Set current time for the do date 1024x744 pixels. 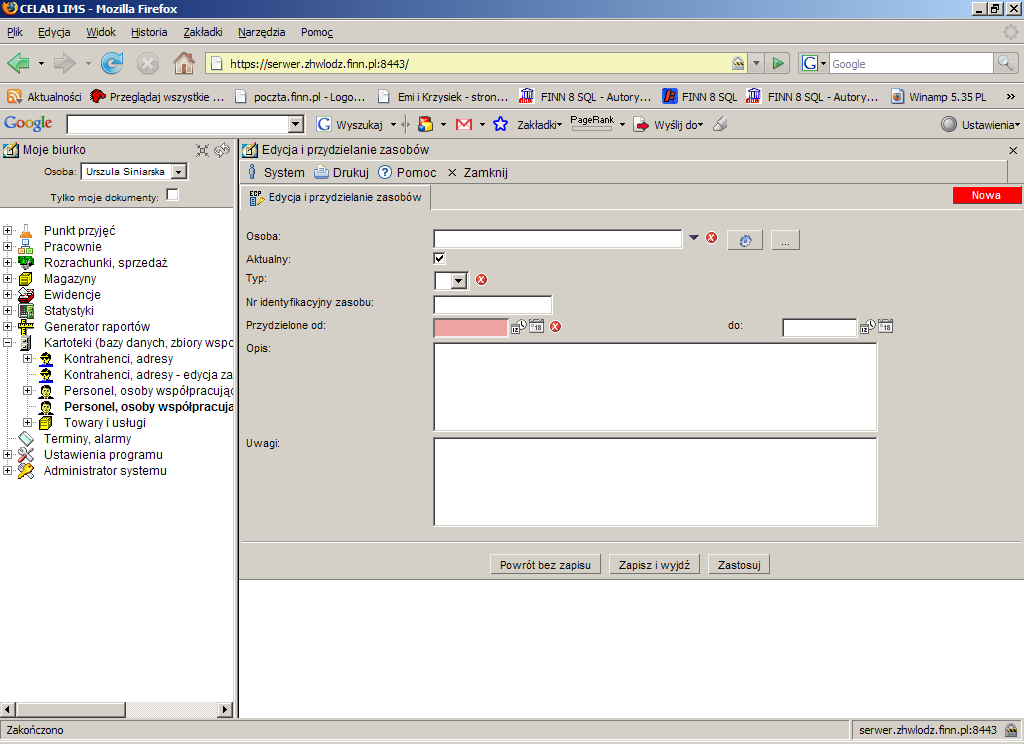pyautogui.click(x=867, y=326)
